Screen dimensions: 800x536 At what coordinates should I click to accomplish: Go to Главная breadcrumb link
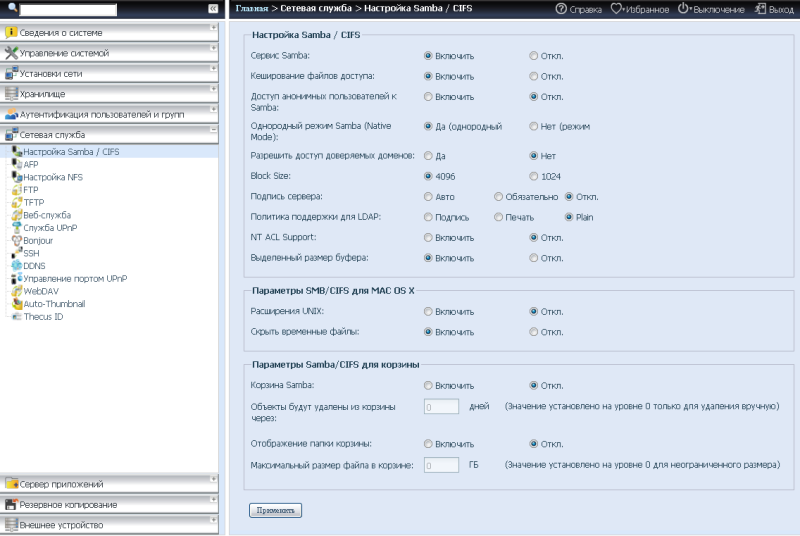click(252, 9)
